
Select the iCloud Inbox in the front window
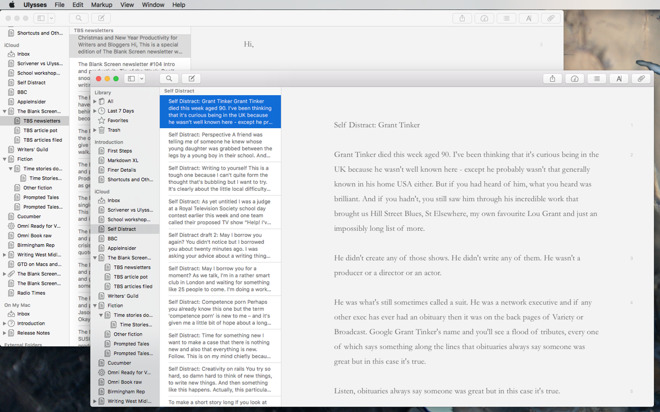114,200
